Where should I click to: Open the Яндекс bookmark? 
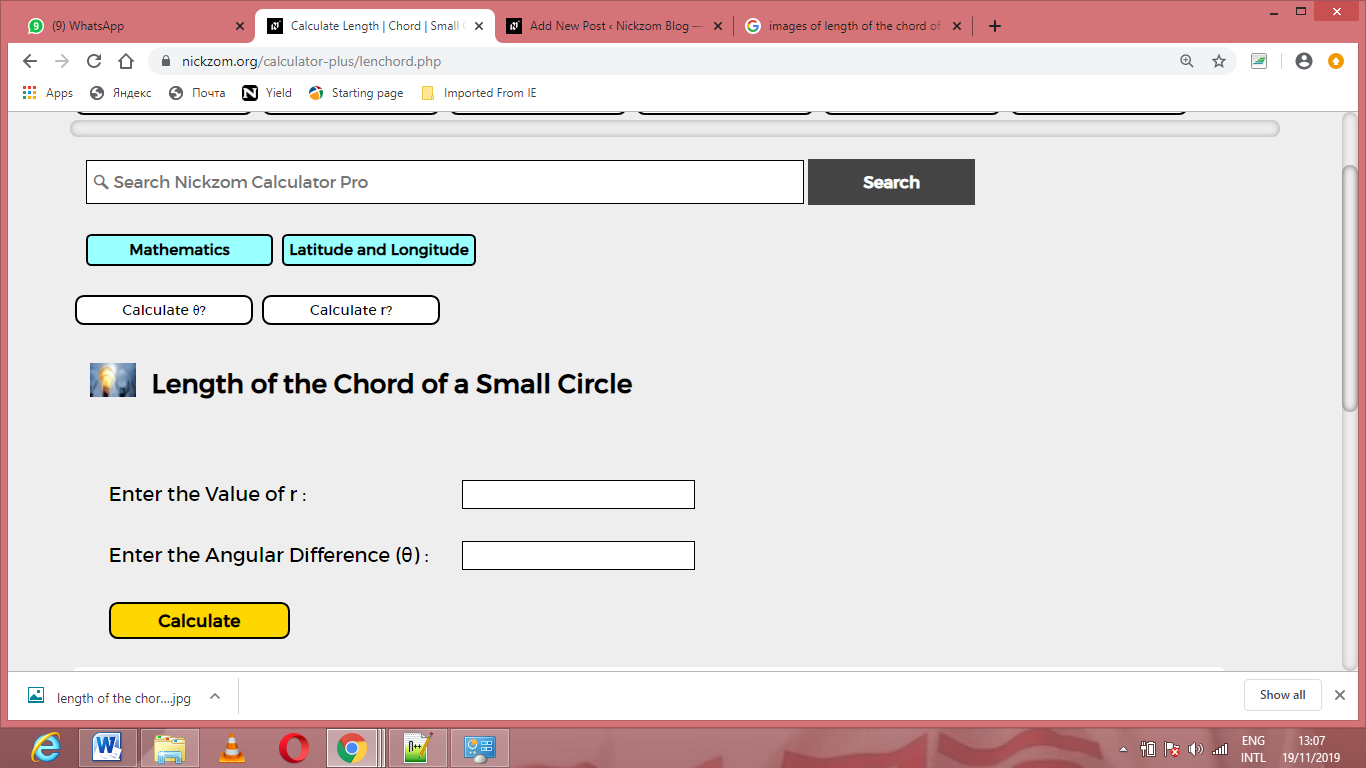[121, 93]
